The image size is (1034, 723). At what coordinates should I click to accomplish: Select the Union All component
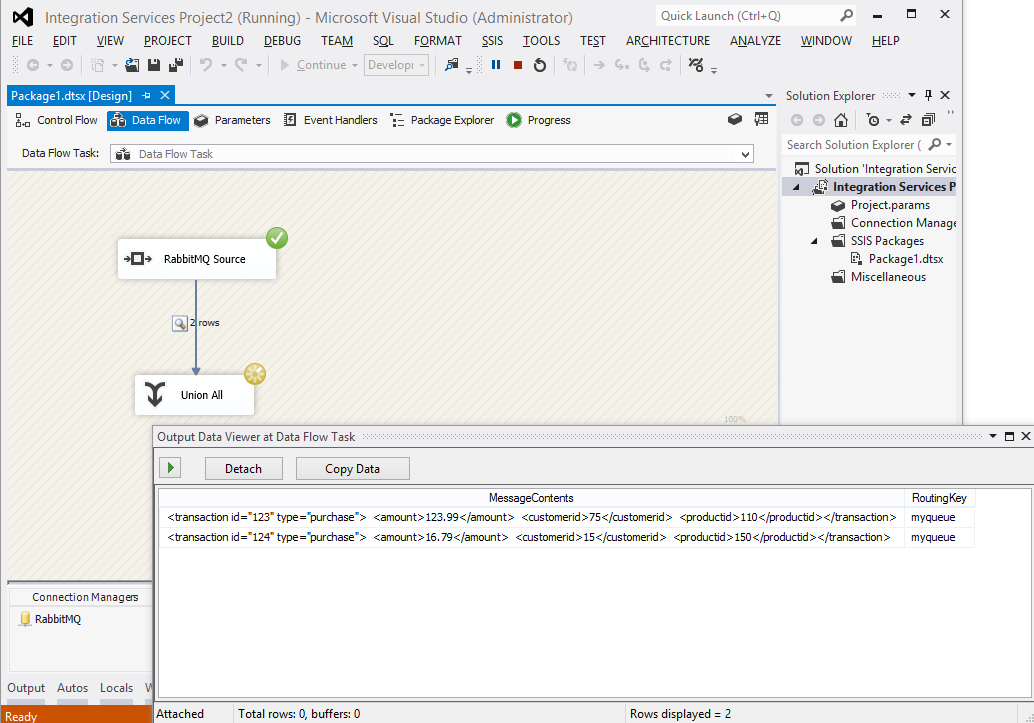point(194,395)
